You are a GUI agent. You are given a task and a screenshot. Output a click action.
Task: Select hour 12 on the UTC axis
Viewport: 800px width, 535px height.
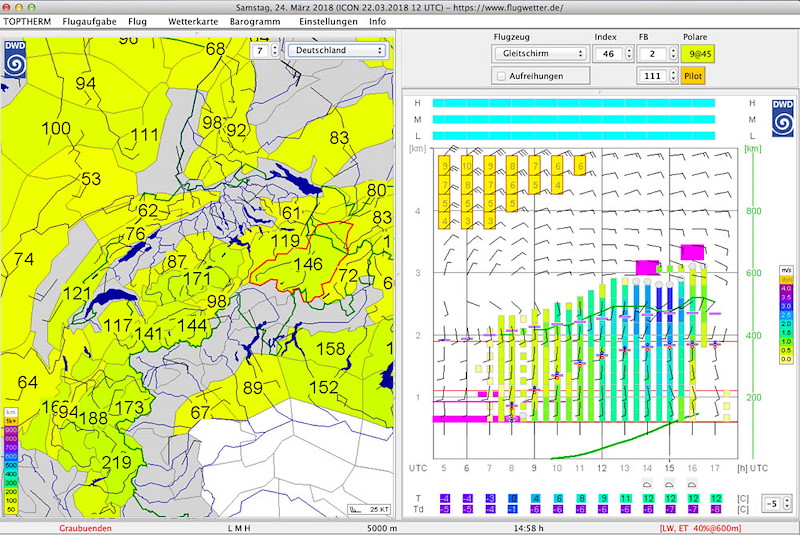coord(602,468)
